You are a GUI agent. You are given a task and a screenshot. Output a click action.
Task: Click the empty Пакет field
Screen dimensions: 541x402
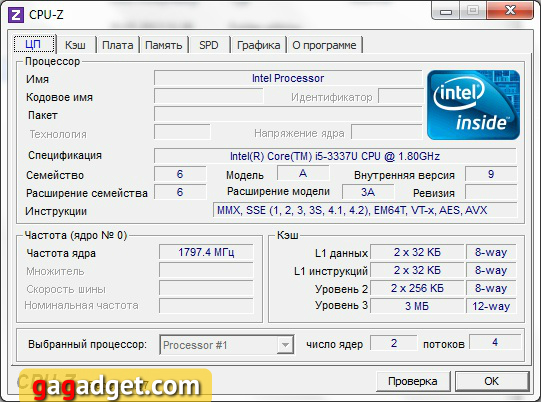pyautogui.click(x=288, y=114)
